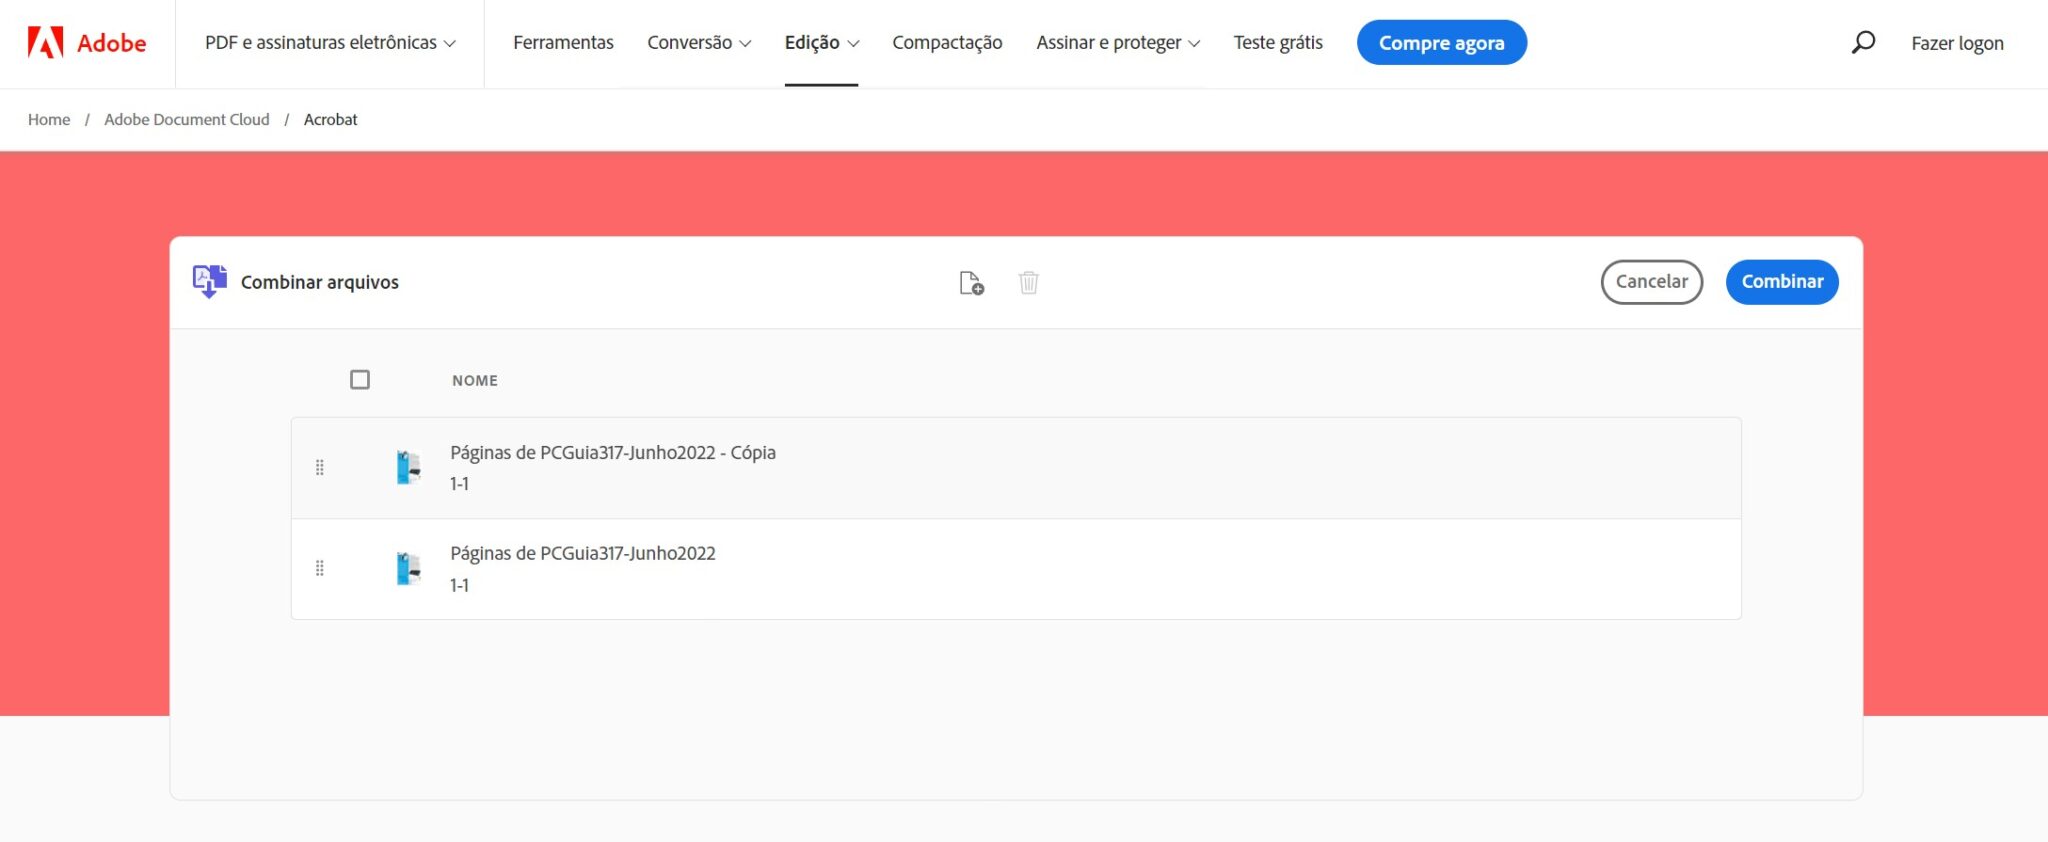
Task: Click thumbnail of the Cópia PDF file
Action: pyautogui.click(x=408, y=467)
